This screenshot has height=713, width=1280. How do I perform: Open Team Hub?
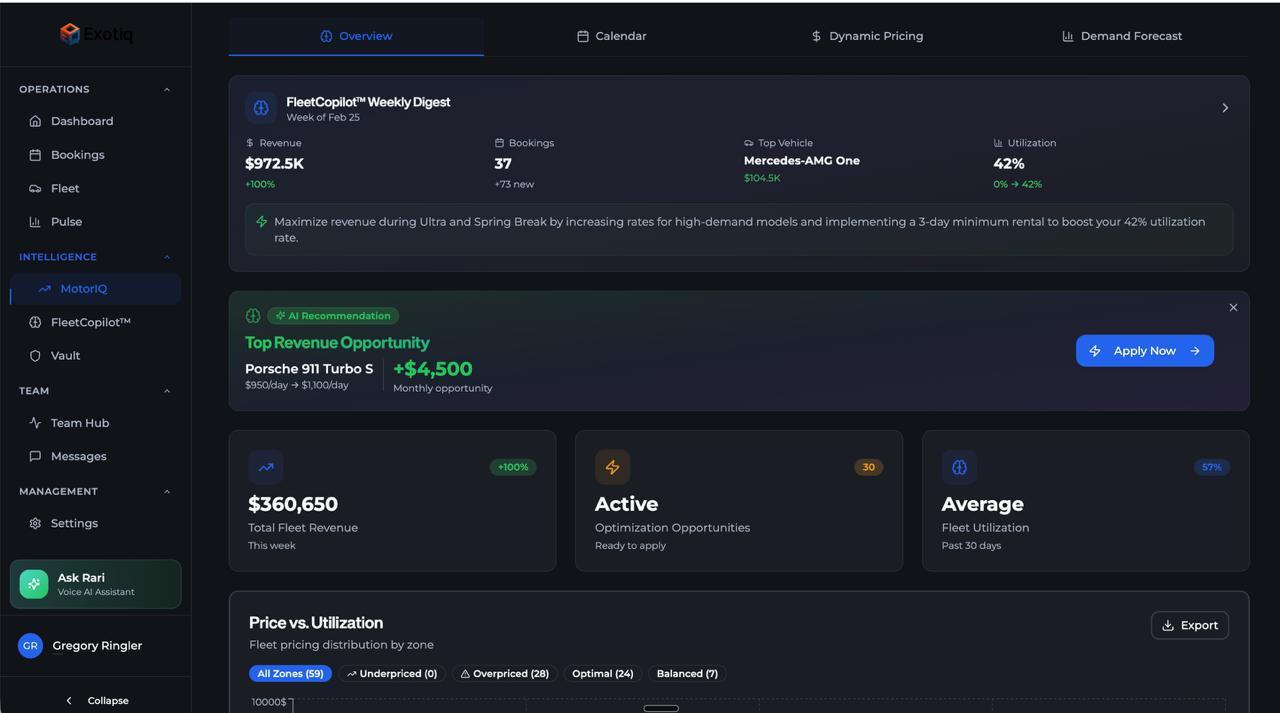80,422
